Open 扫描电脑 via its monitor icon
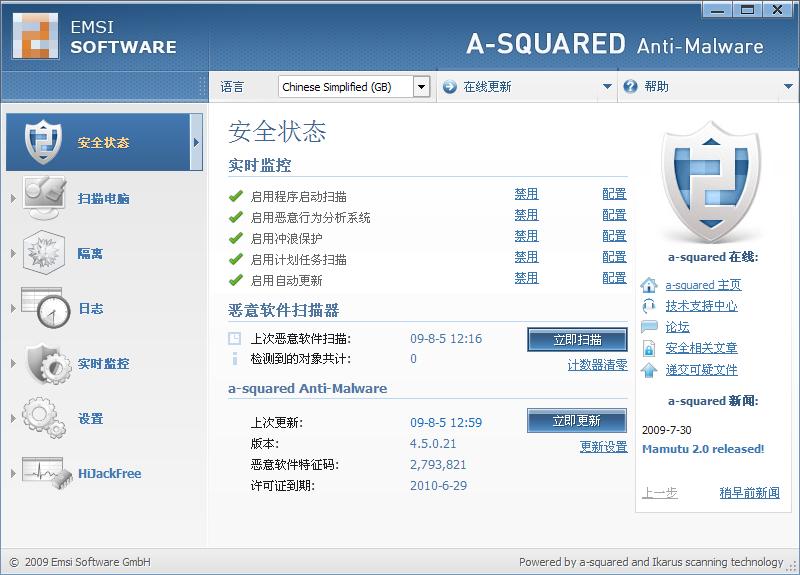 tap(45, 198)
